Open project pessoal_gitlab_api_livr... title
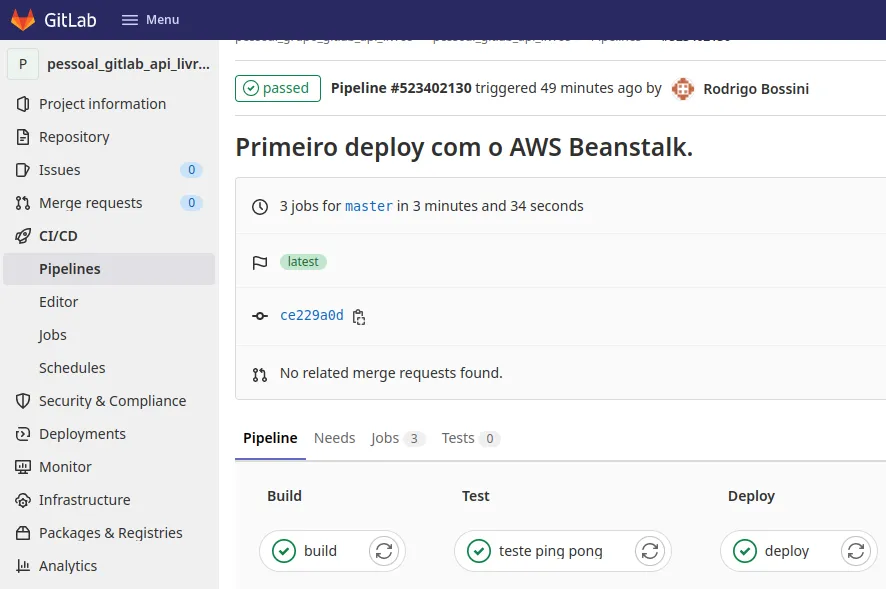 (x=128, y=64)
